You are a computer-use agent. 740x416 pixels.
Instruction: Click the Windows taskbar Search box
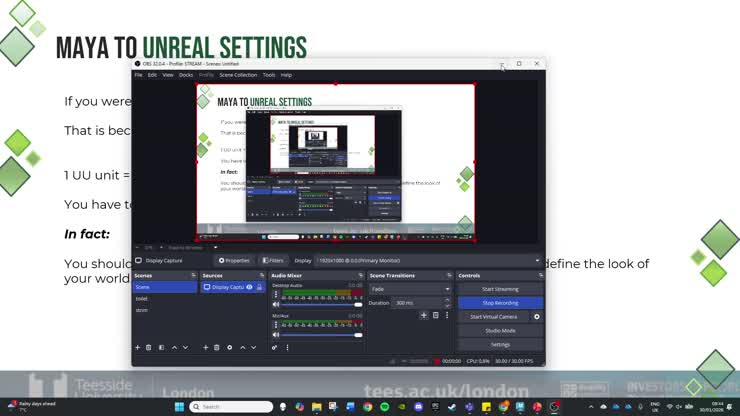[x=231, y=407]
